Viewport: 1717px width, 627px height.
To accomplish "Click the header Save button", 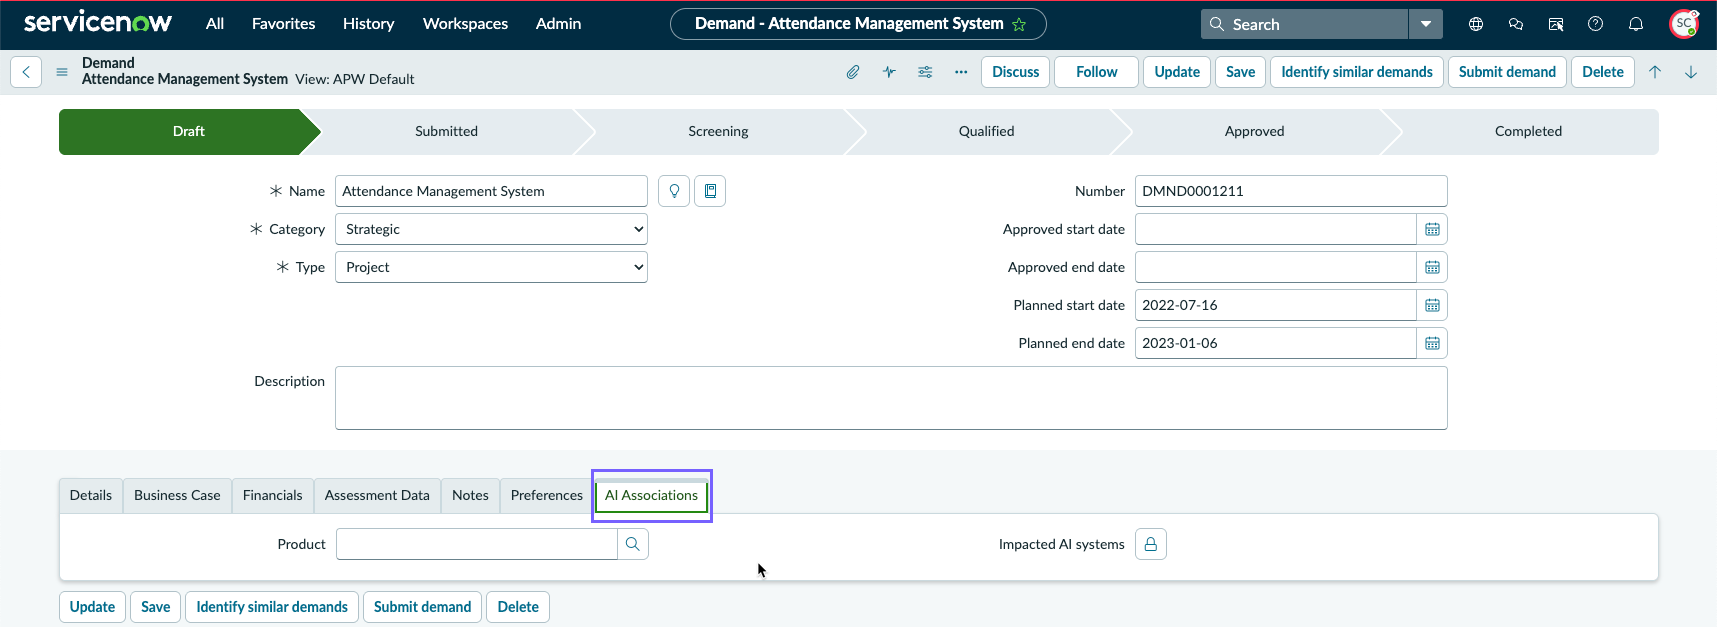I will (x=1241, y=72).
